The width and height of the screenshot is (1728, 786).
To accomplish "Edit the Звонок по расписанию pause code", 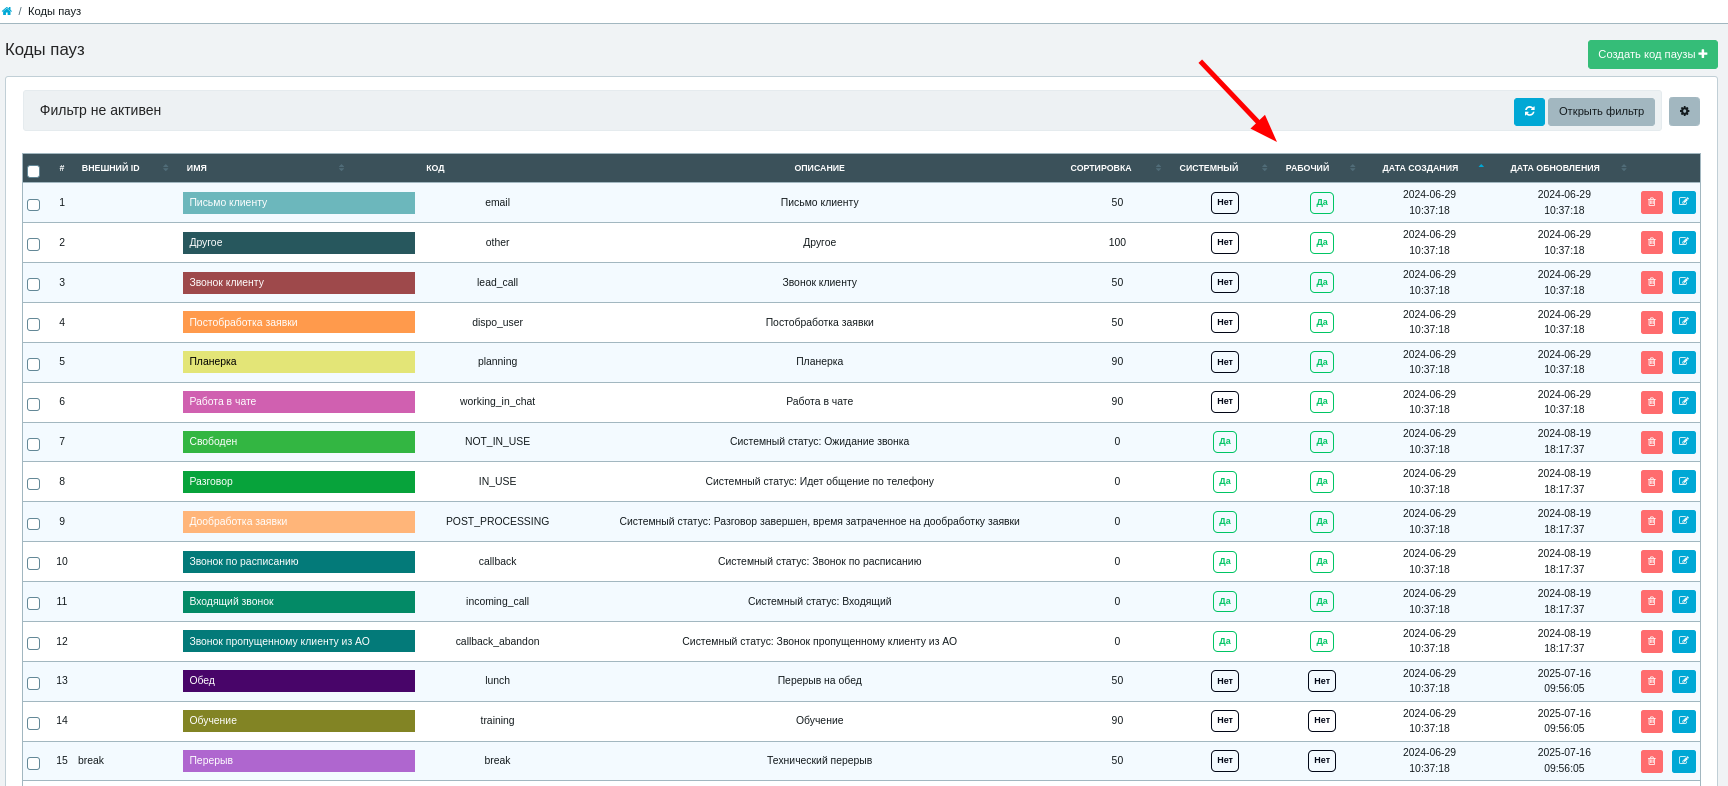I will click(x=1684, y=561).
